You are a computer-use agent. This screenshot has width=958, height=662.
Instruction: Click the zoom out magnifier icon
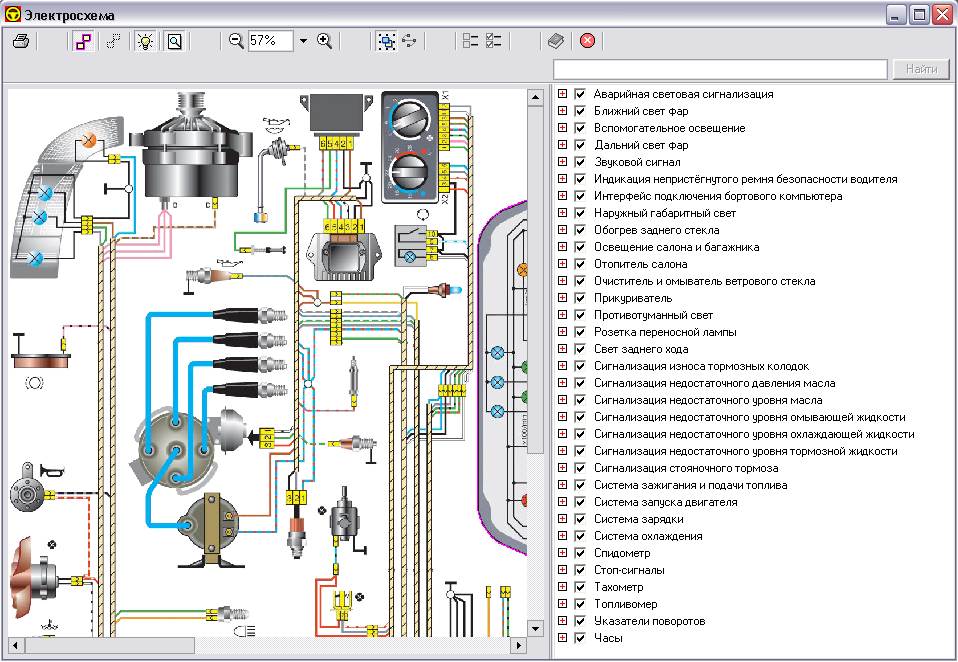[236, 41]
